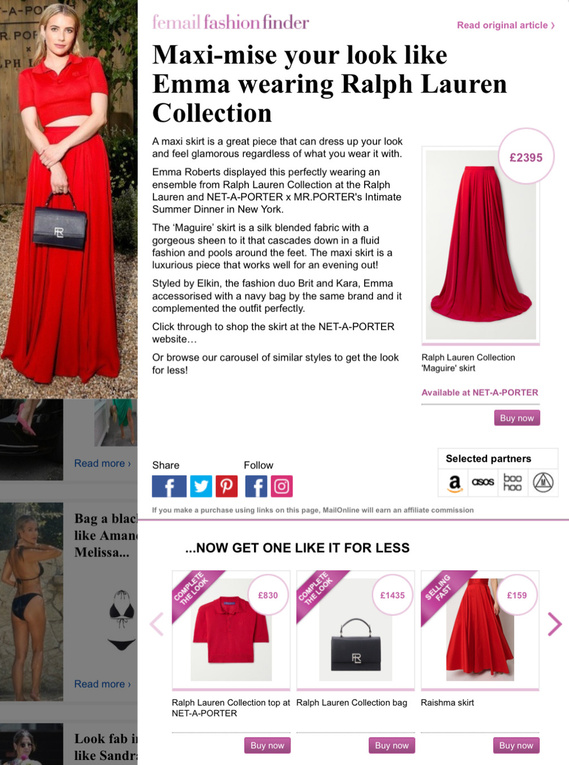Buy now the Ralph Lauren Collection top

pos(267,745)
